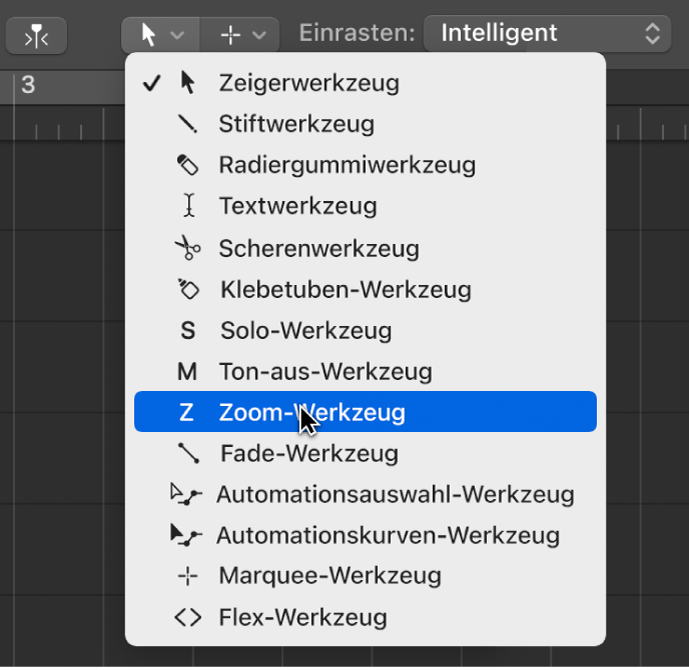689x670 pixels.
Task: Choose the Radiergummiwerkzeug eraser icon
Action: [x=188, y=165]
